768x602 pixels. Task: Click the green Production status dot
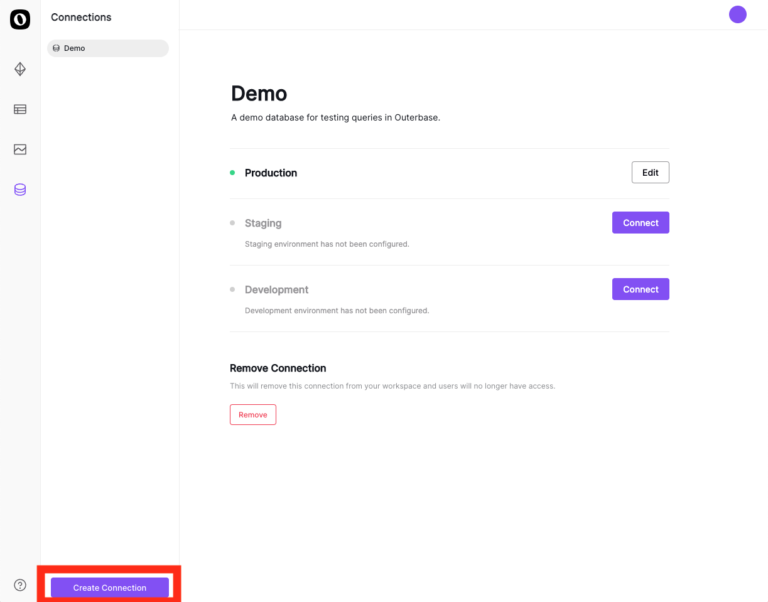232,173
